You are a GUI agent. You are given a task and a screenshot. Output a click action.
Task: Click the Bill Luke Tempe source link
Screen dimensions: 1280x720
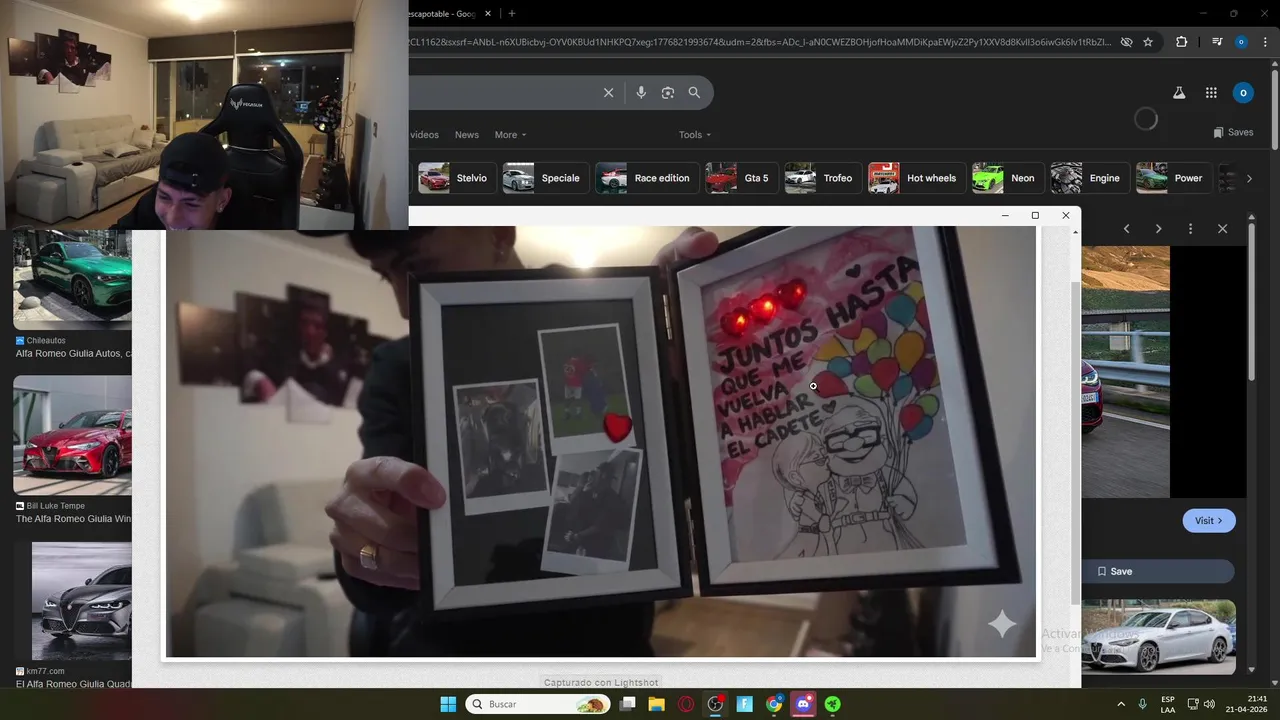coord(56,506)
